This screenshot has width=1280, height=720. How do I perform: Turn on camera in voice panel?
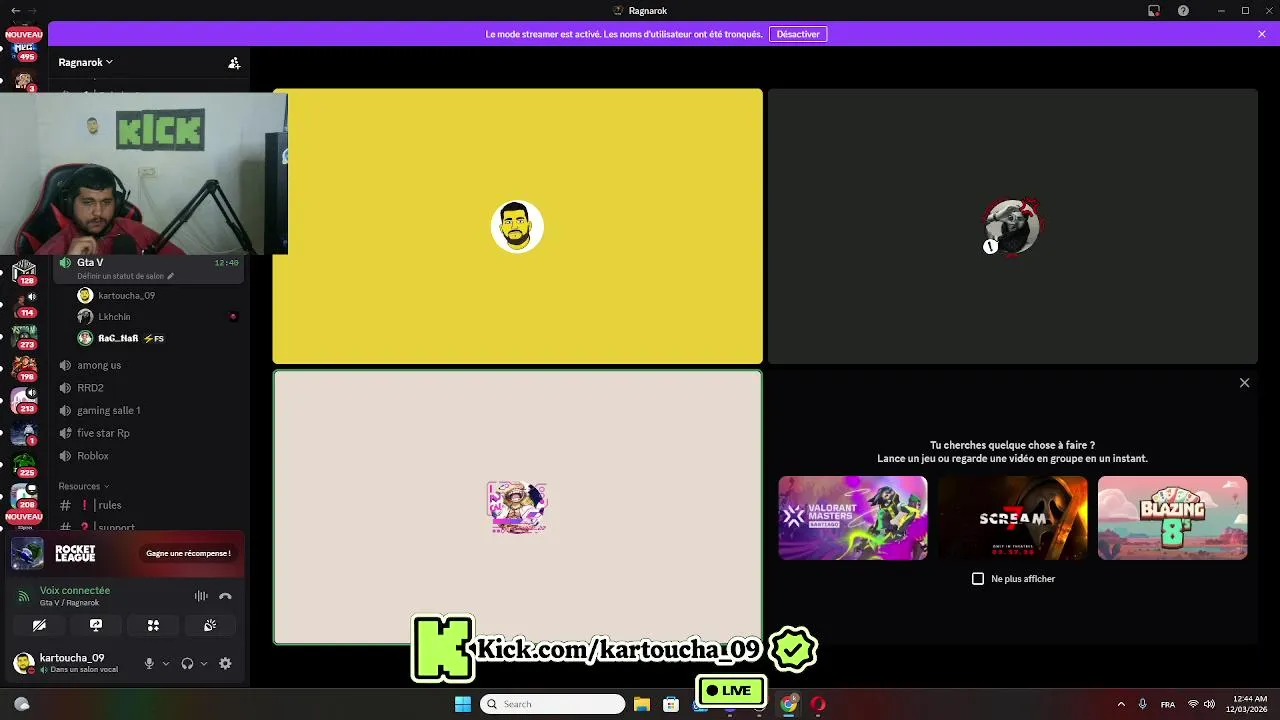point(39,625)
